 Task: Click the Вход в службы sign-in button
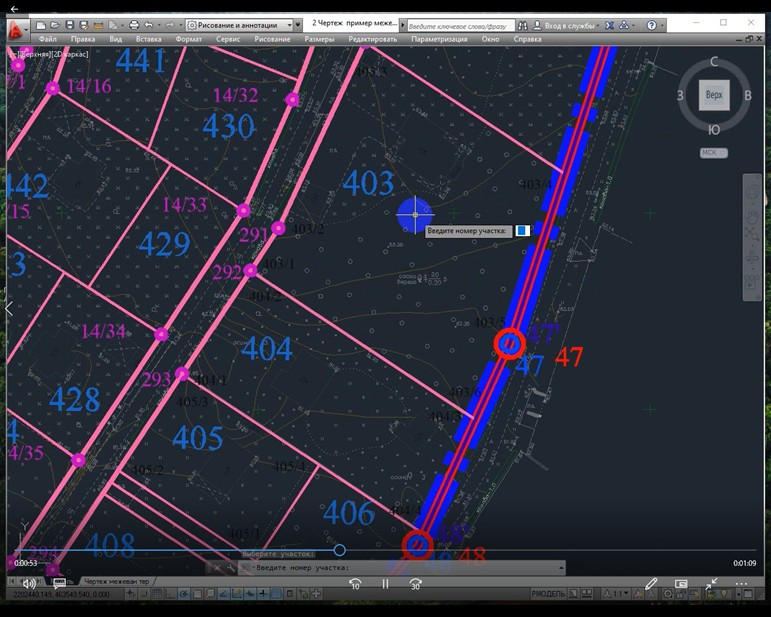tap(565, 26)
